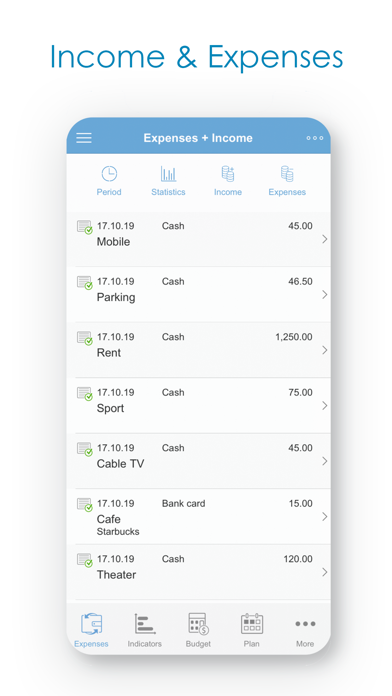This screenshot has width=392, height=696.
Task: Tap the Income coins icon
Action: (228, 174)
